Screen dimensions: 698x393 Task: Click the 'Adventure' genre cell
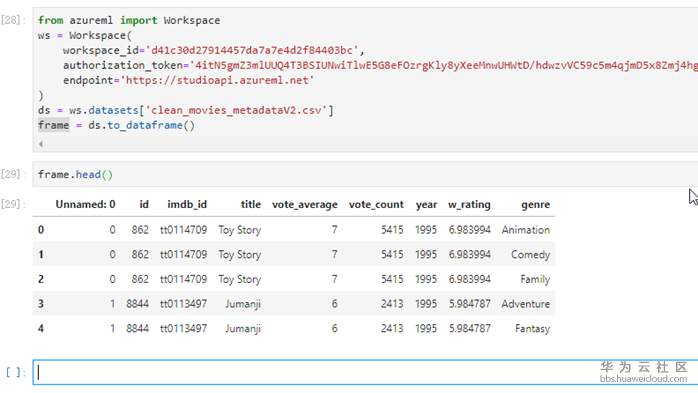coord(526,304)
